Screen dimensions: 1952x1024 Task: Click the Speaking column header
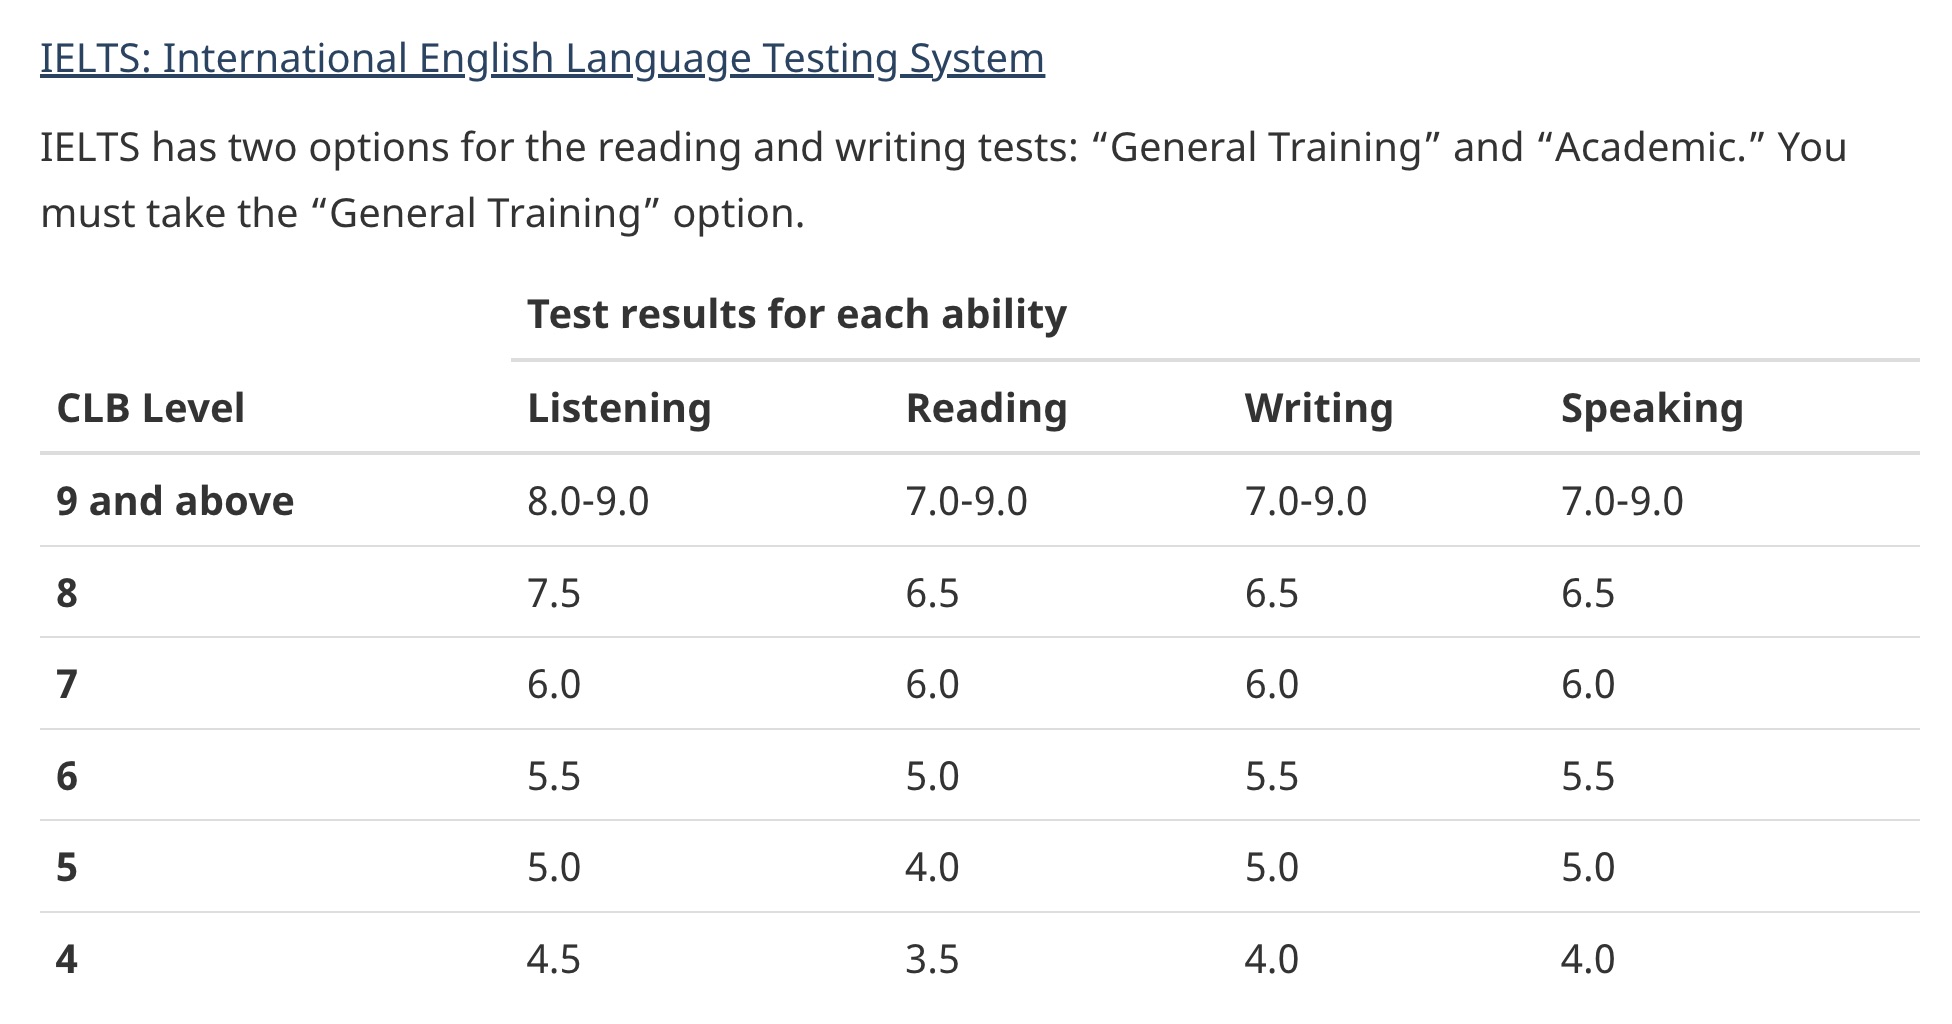point(1651,408)
